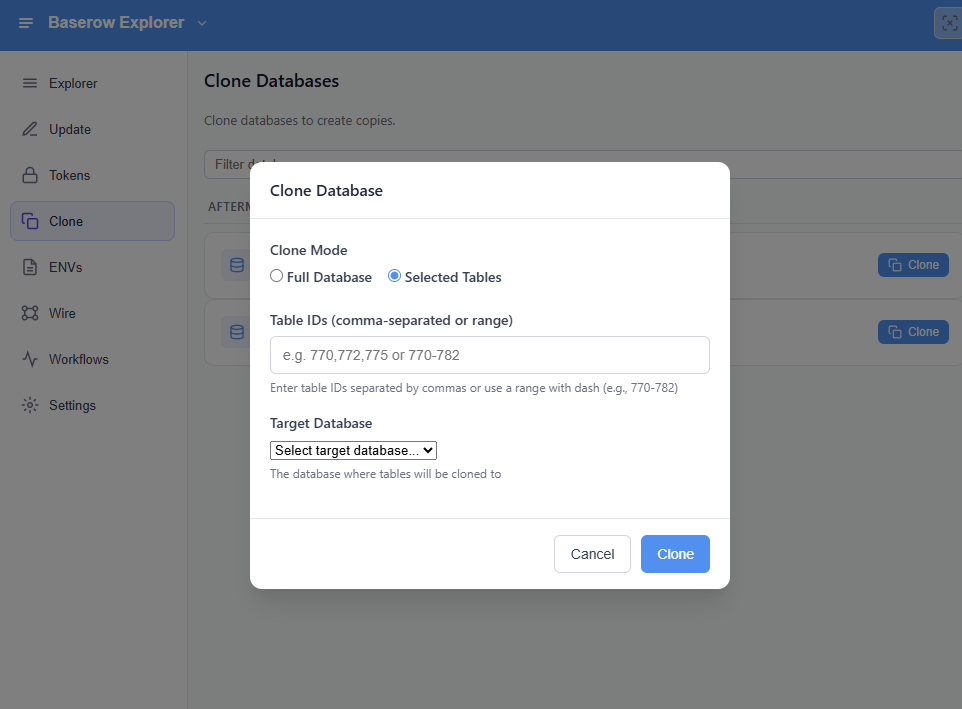
Task: Click the Settings gear icon
Action: tap(30, 405)
